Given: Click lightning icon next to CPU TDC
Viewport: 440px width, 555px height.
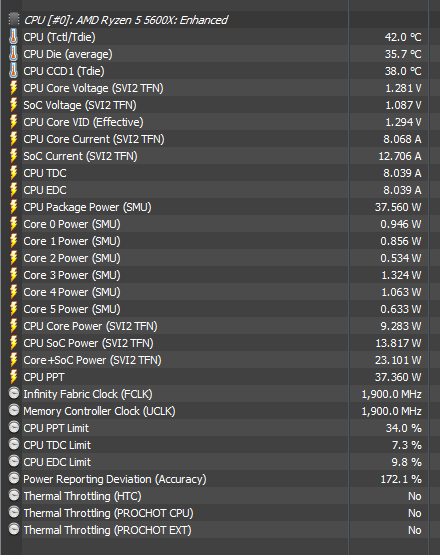Looking at the screenshot, I should pos(13,173).
